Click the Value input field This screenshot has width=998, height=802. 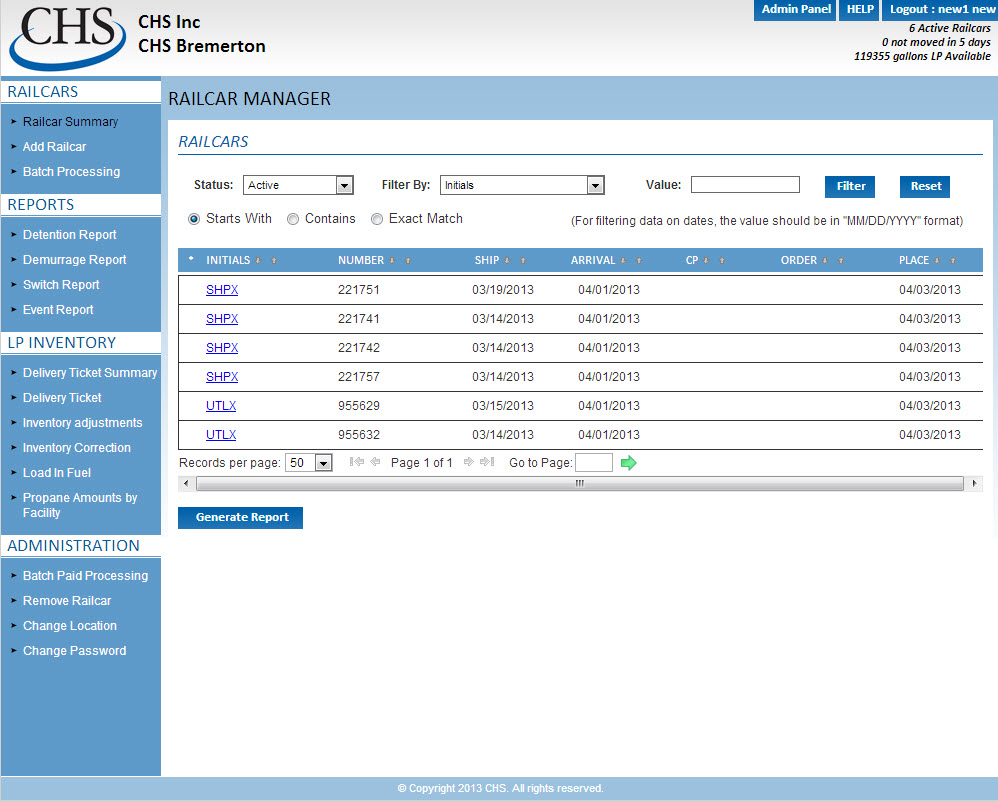[x=745, y=185]
